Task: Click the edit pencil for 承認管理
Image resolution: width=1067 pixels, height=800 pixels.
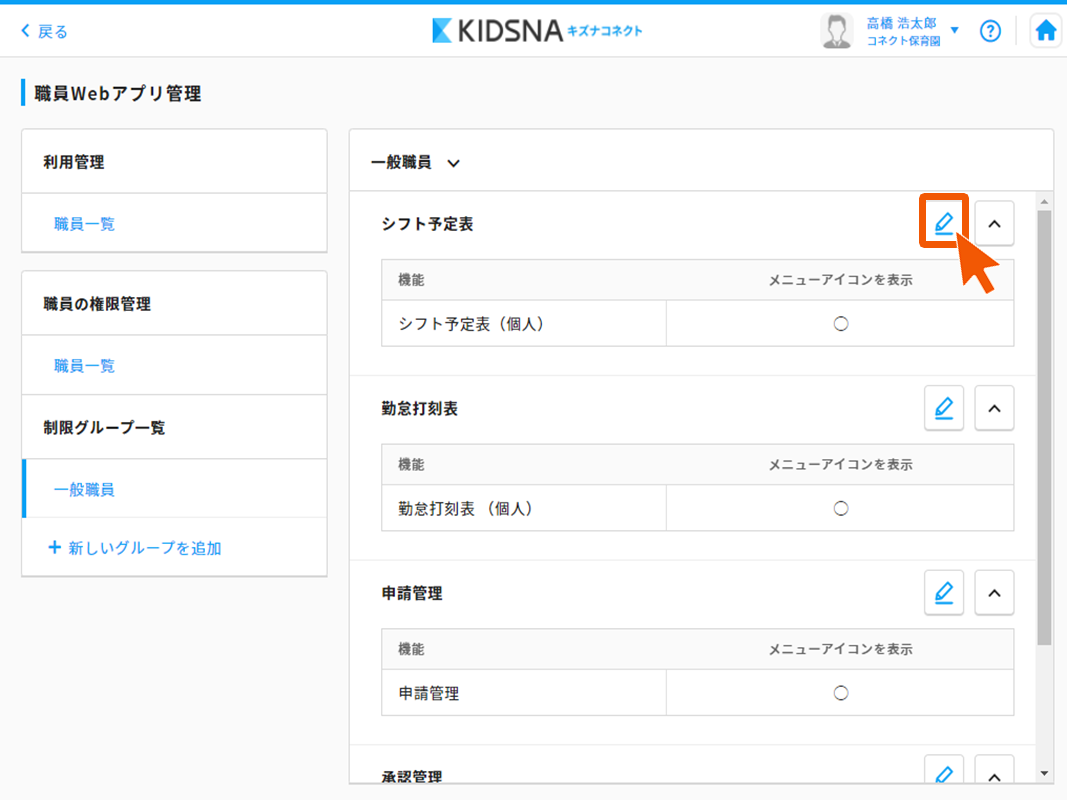Action: (x=943, y=773)
